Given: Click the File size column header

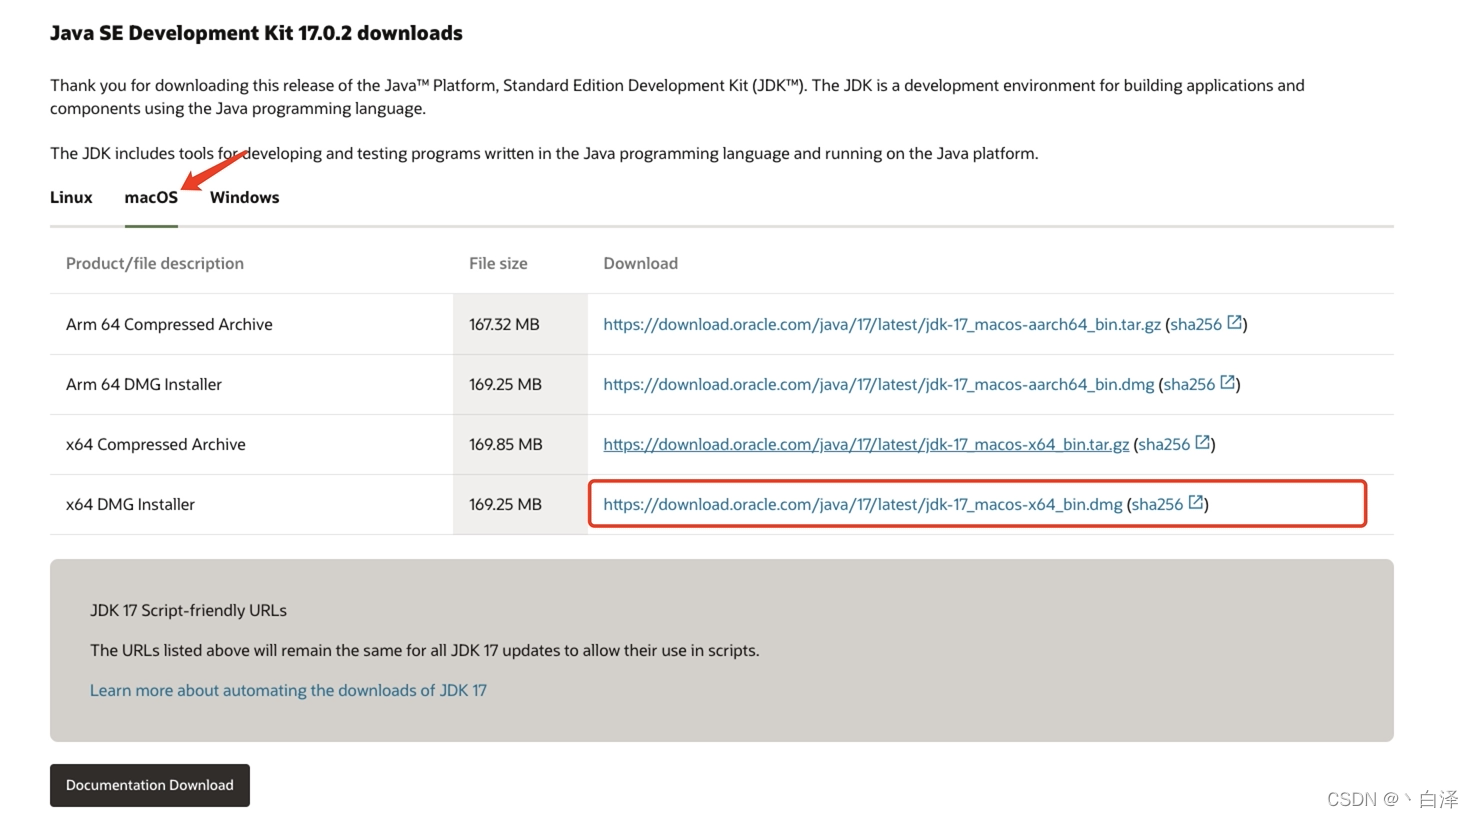Looking at the screenshot, I should pos(497,263).
